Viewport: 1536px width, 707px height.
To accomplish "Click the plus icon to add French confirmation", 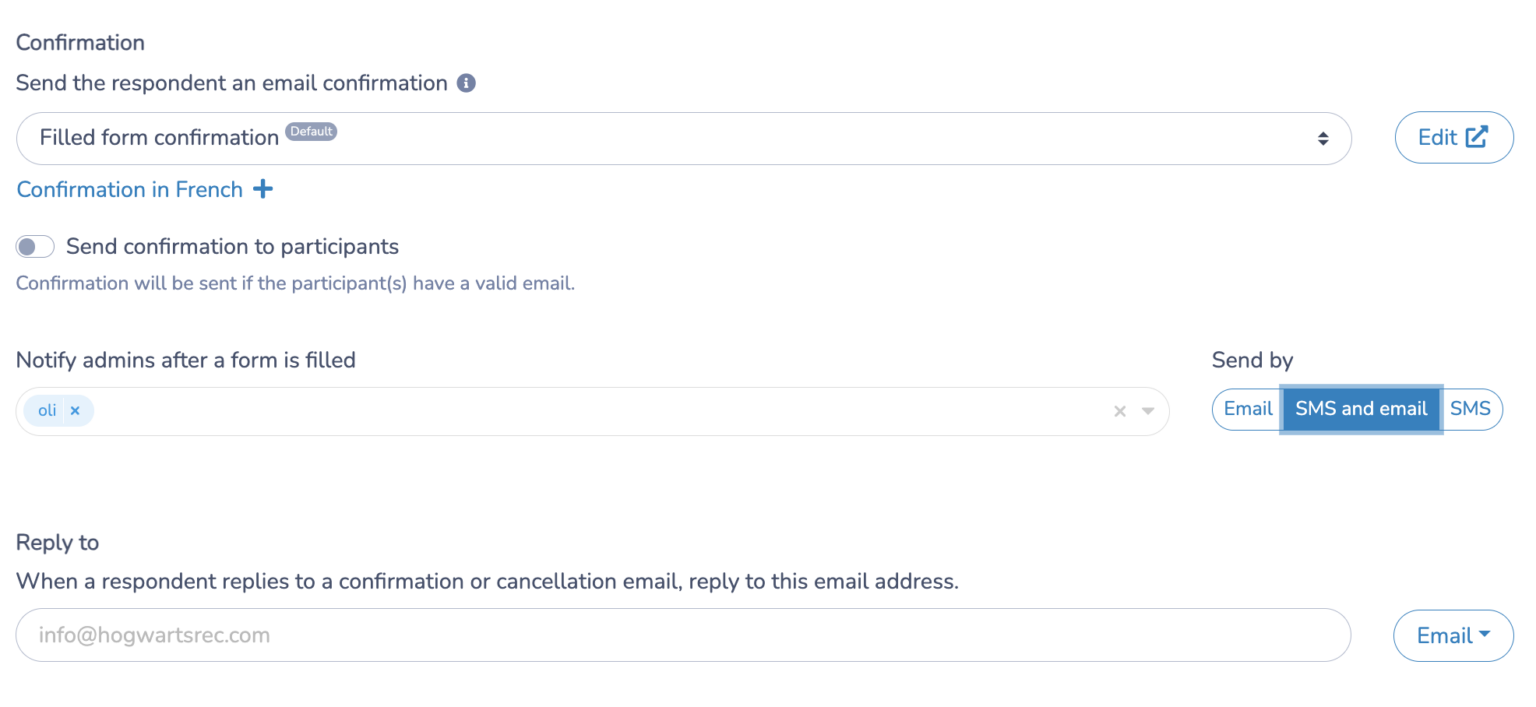I will 262,189.
